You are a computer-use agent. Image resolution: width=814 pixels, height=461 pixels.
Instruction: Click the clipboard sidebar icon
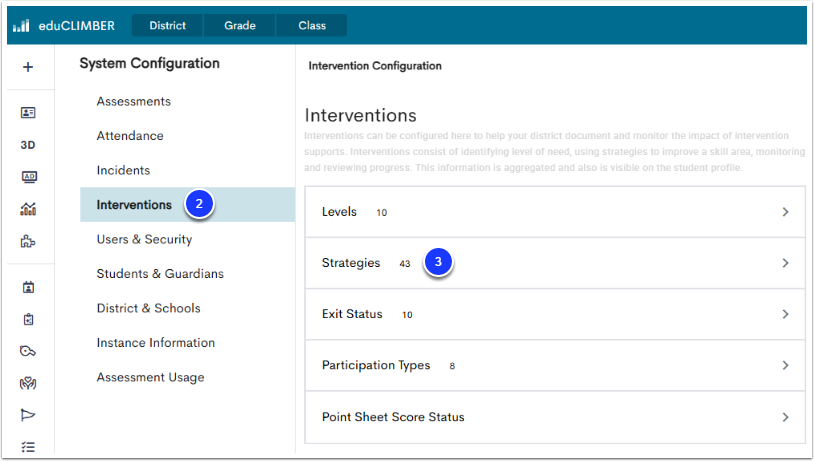click(x=29, y=319)
